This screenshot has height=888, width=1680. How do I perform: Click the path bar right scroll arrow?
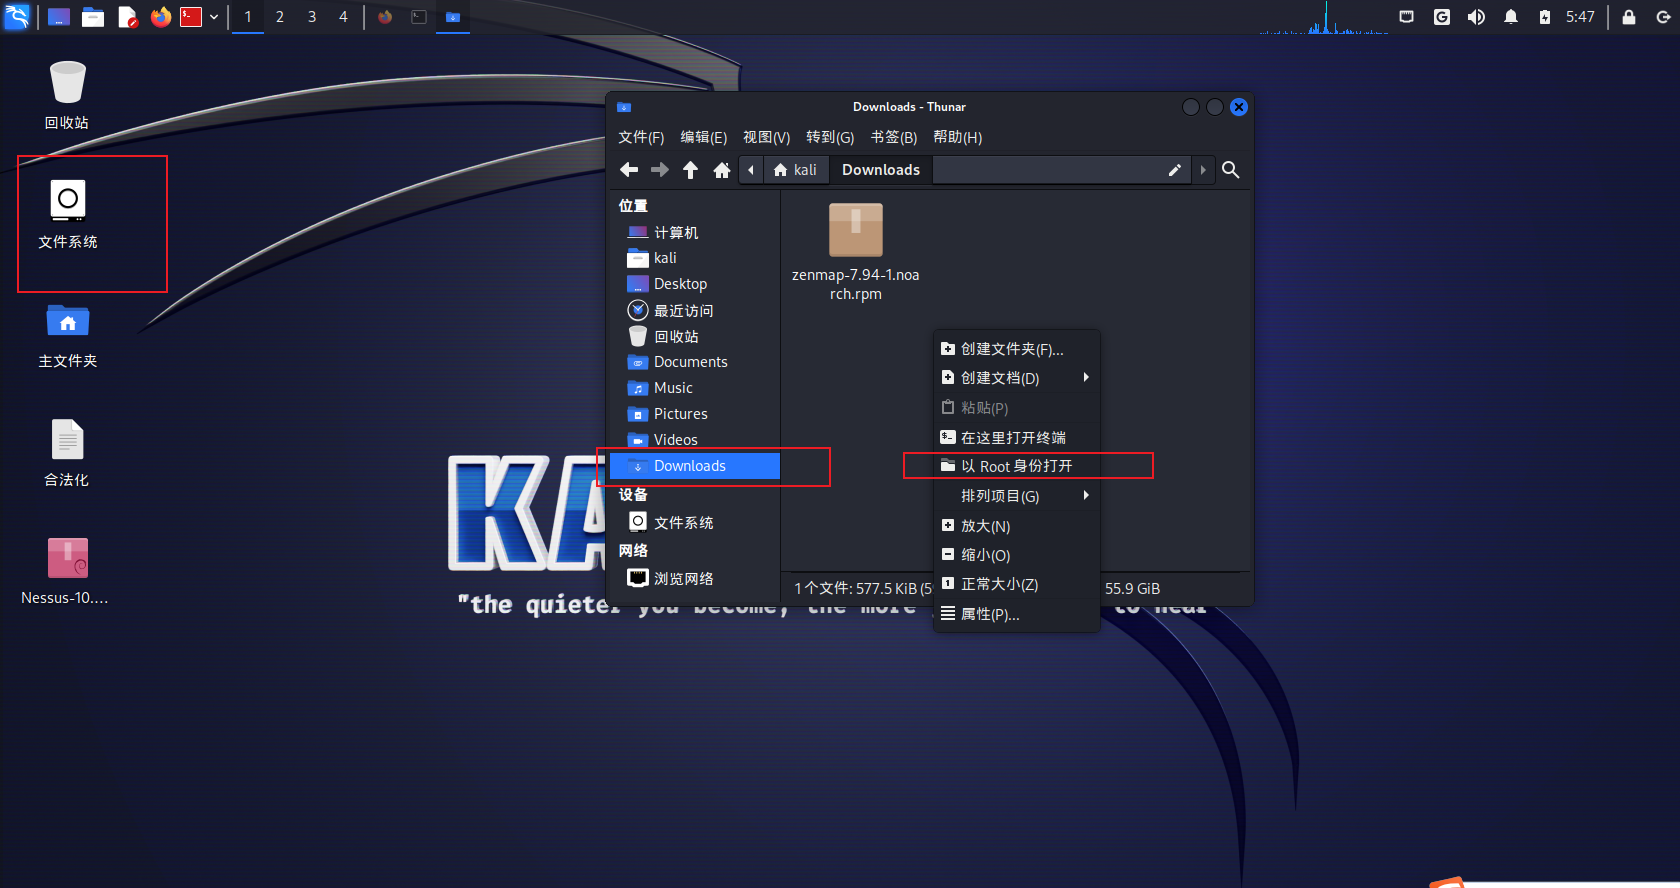click(1203, 170)
